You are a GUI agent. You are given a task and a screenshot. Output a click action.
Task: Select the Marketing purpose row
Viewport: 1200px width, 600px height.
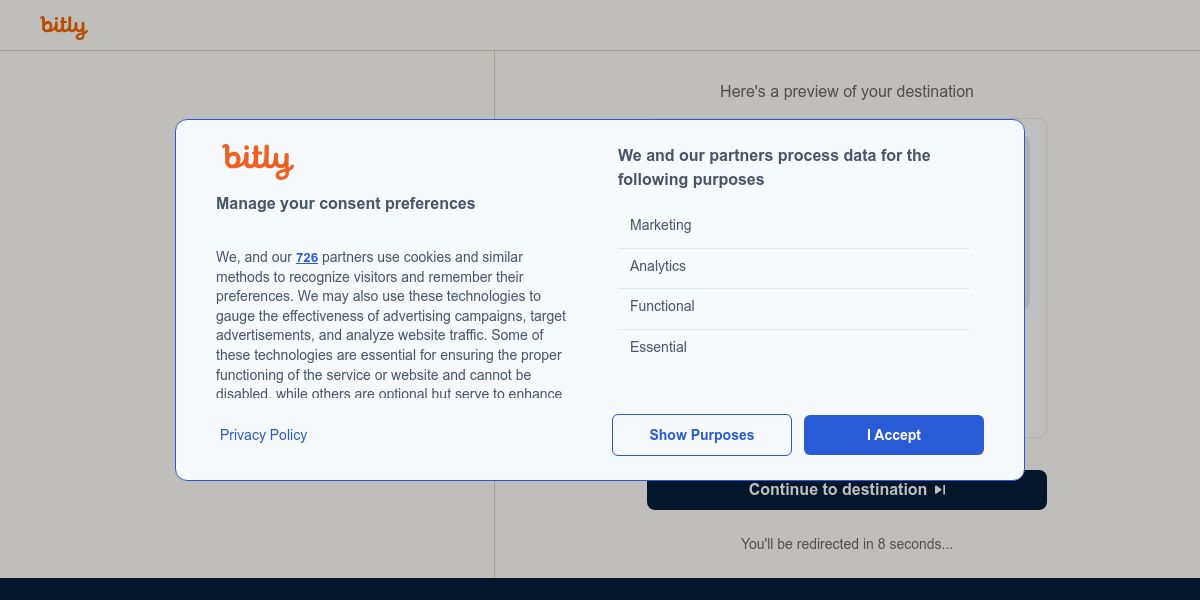(x=793, y=226)
